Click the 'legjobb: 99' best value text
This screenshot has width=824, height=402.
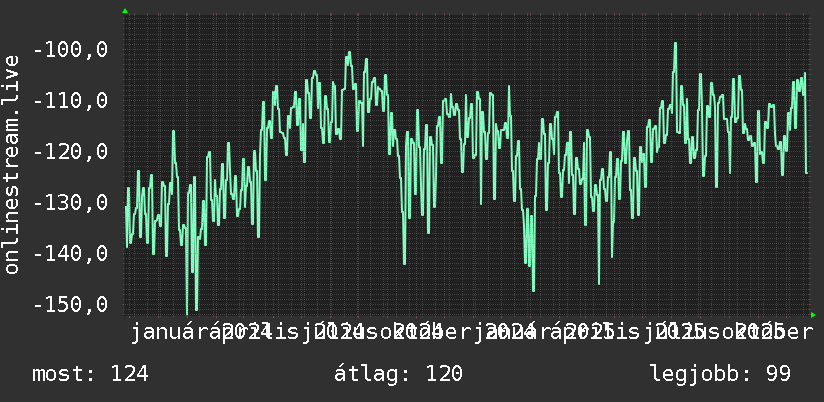tap(720, 374)
